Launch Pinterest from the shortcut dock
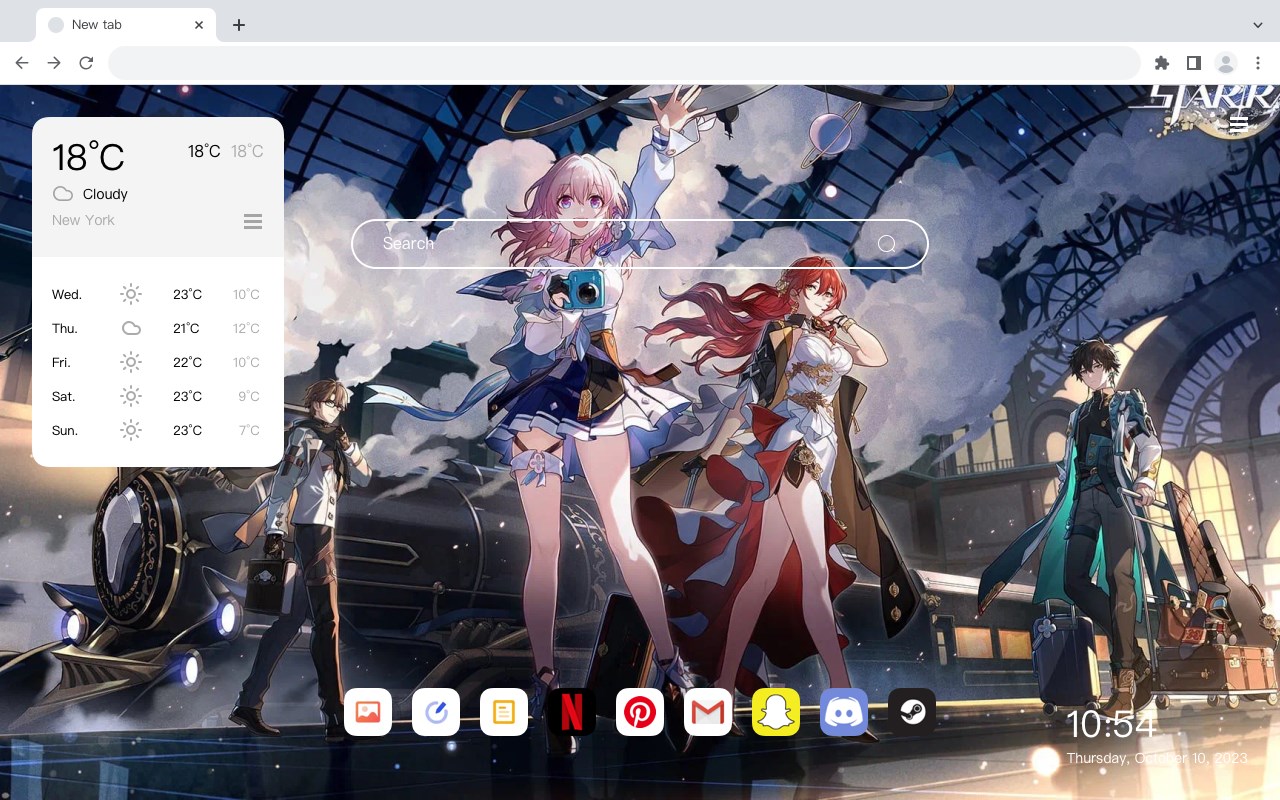 coord(640,712)
